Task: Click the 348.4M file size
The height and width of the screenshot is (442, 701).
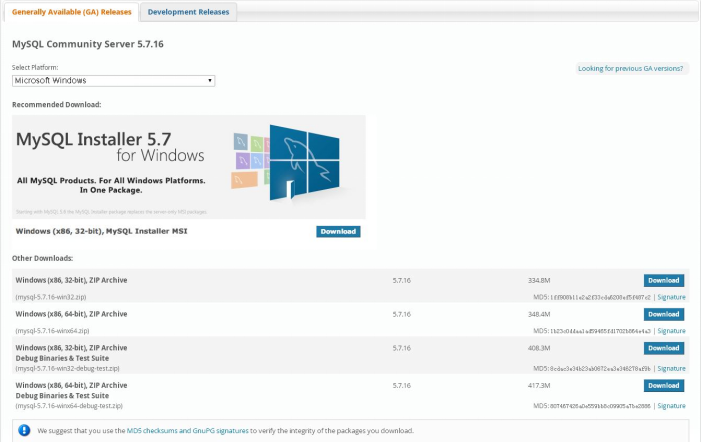Action: [539, 315]
